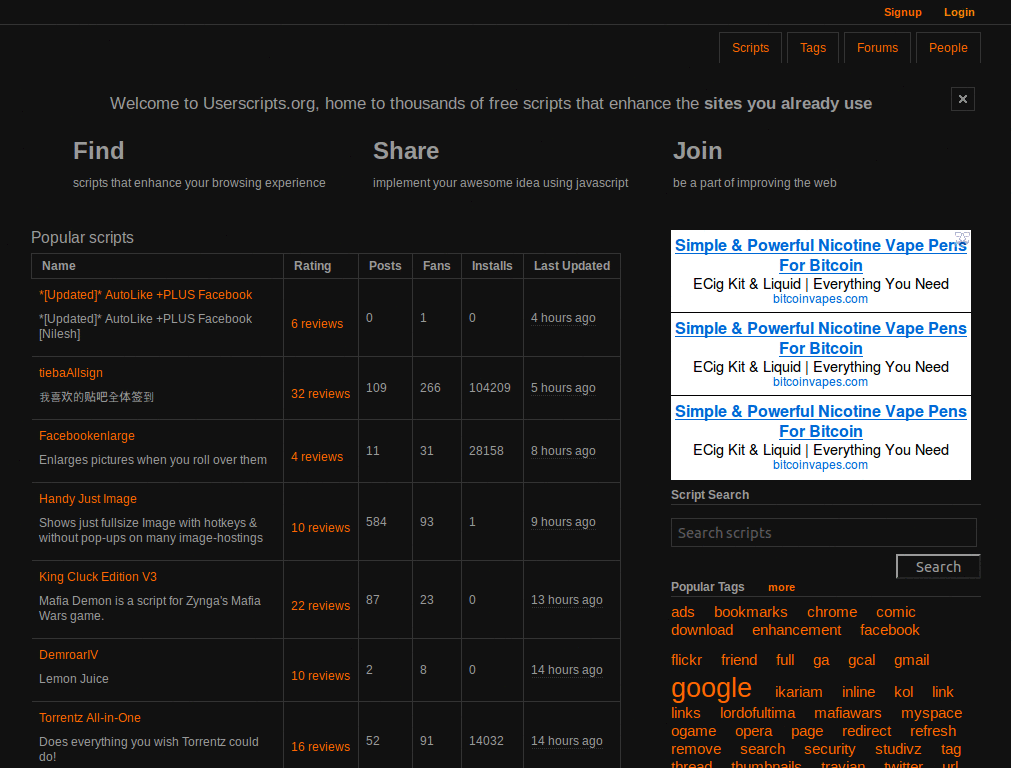The height and width of the screenshot is (768, 1024).
Task: Open the Tags tab
Action: tap(812, 47)
